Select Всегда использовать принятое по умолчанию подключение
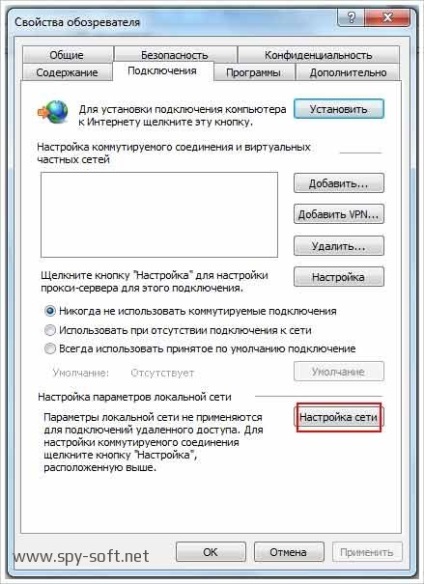The height and width of the screenshot is (584, 424). (x=50, y=349)
